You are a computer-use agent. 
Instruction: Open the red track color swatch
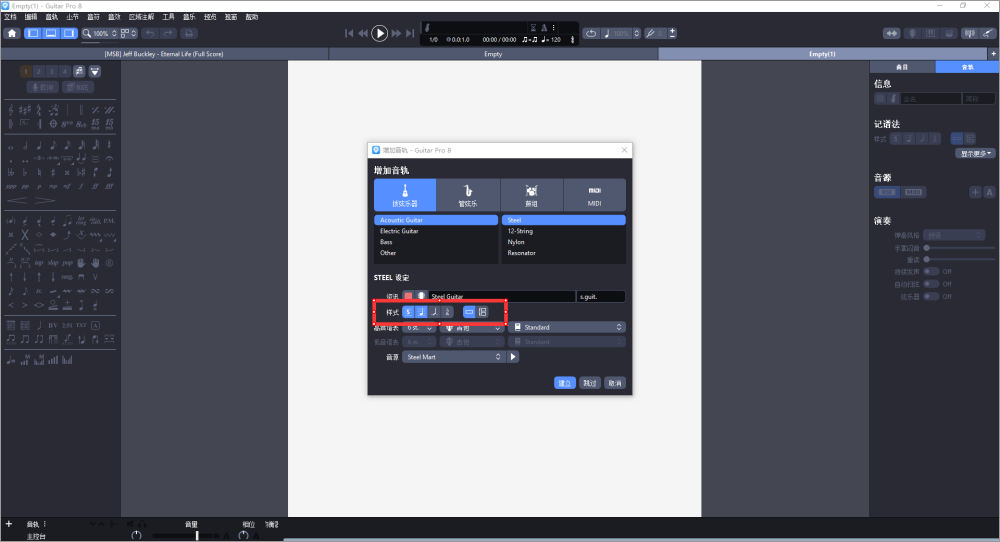[409, 296]
